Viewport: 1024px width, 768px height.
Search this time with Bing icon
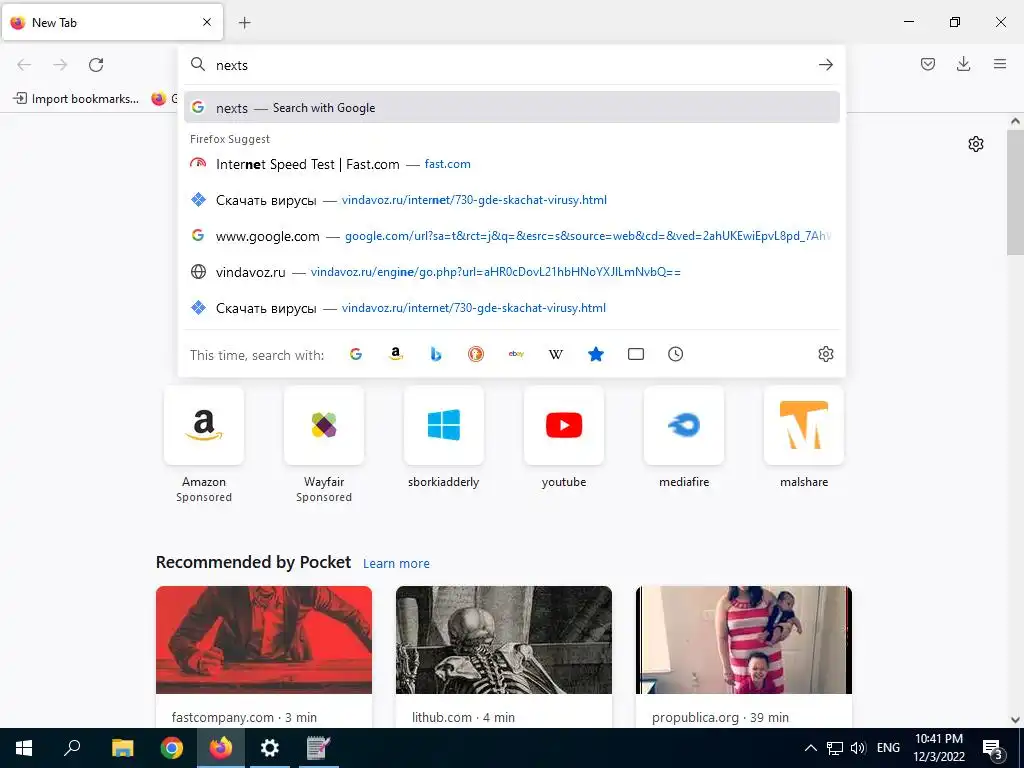(436, 354)
